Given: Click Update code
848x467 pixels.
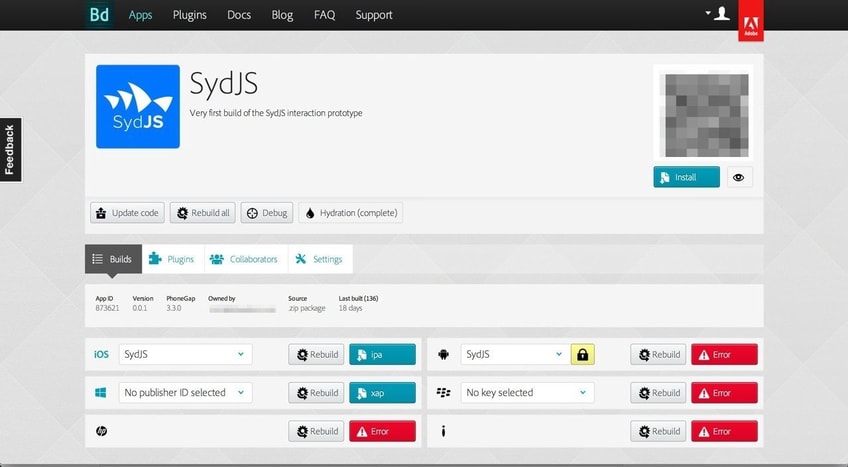Looking at the screenshot, I should [127, 213].
